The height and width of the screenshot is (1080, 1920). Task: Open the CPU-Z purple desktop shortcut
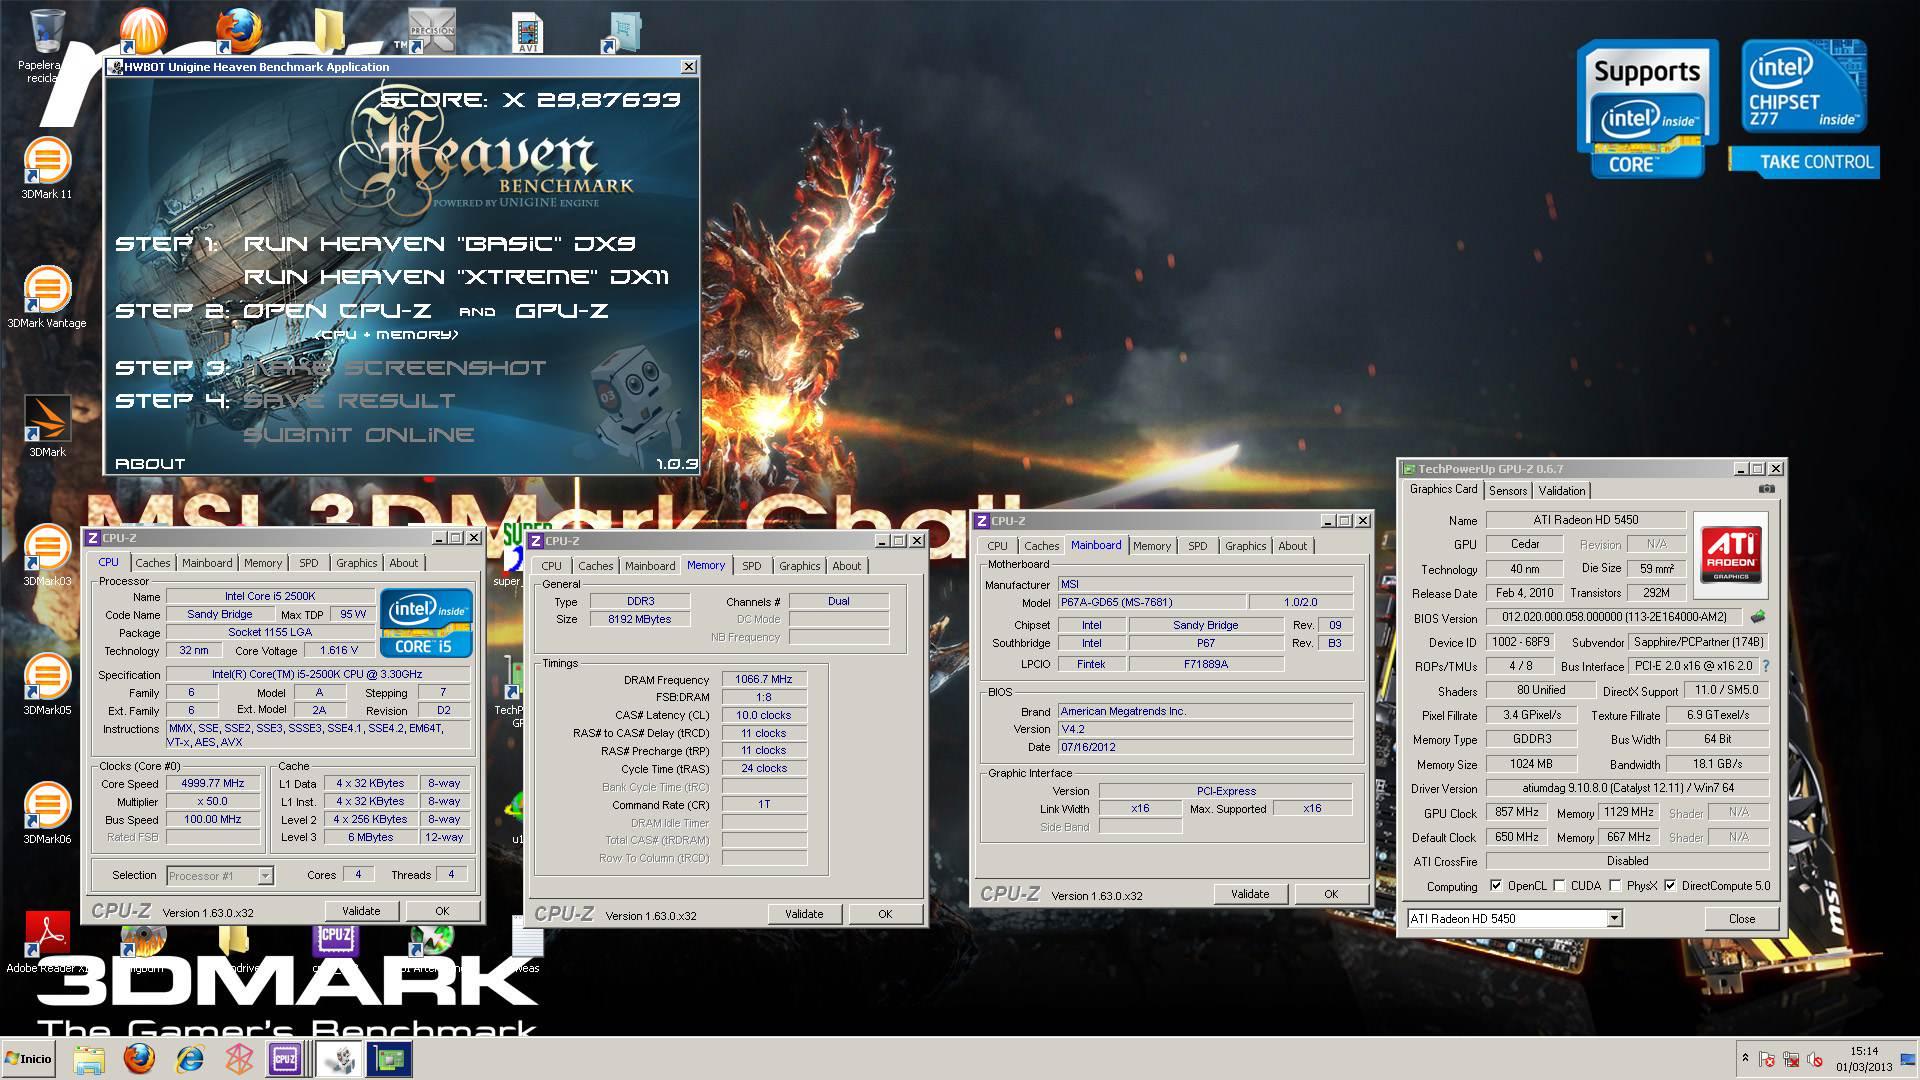[x=336, y=943]
